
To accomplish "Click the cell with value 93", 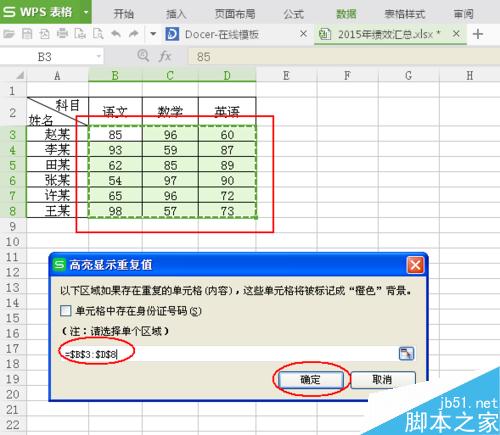I will [115, 150].
